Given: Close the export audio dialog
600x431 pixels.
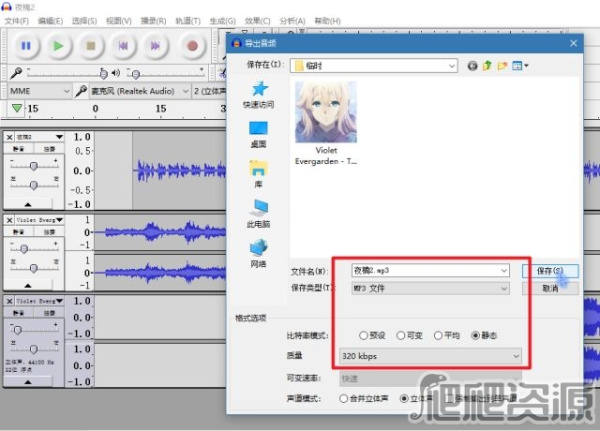Looking at the screenshot, I should pyautogui.click(x=573, y=43).
